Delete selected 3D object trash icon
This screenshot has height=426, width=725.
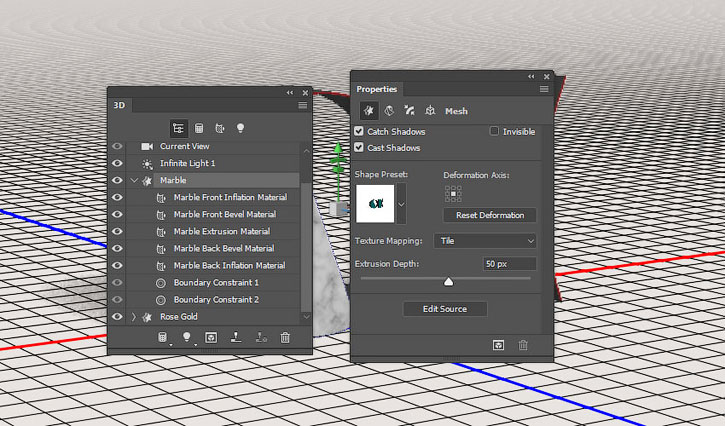(x=285, y=338)
